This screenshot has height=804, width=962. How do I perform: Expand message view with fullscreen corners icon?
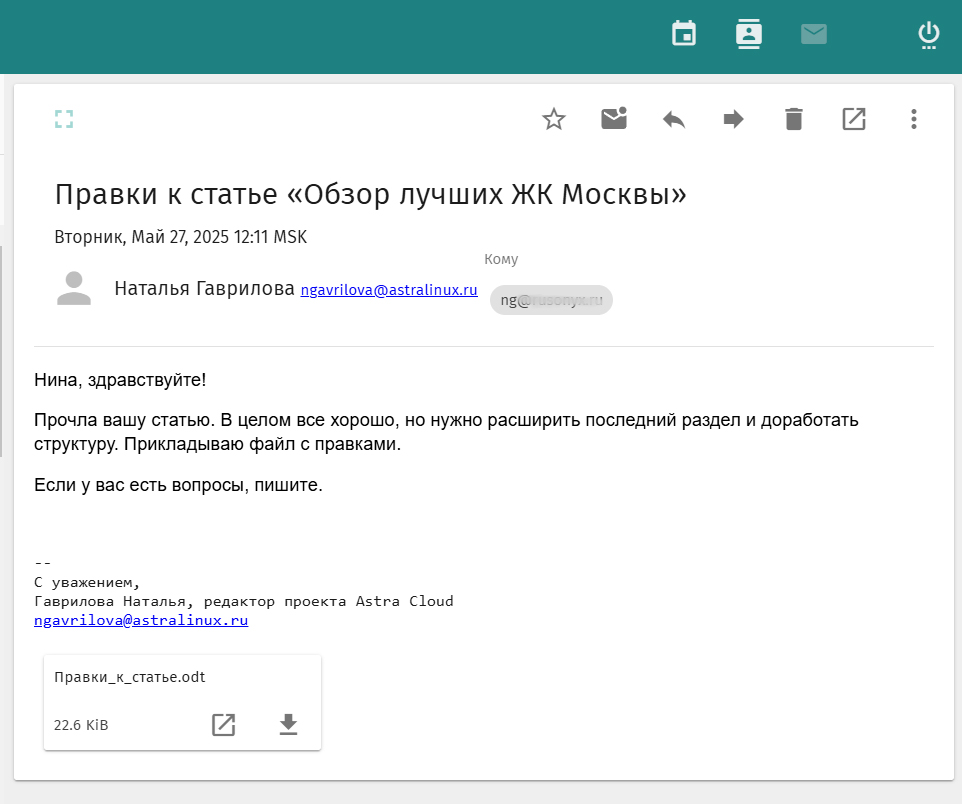pyautogui.click(x=64, y=118)
